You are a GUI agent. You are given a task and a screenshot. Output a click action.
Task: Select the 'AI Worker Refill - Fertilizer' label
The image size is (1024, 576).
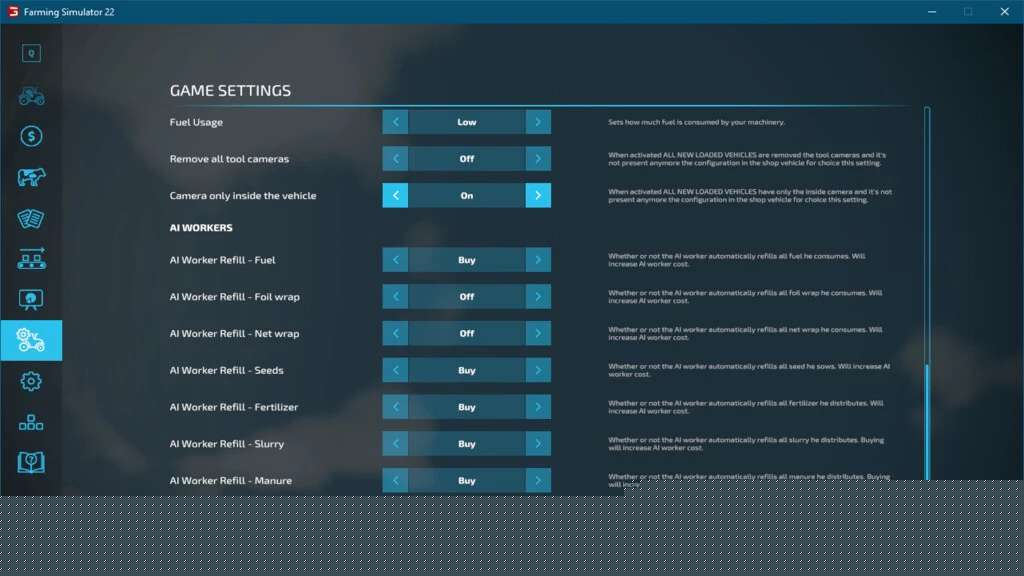[x=234, y=407]
